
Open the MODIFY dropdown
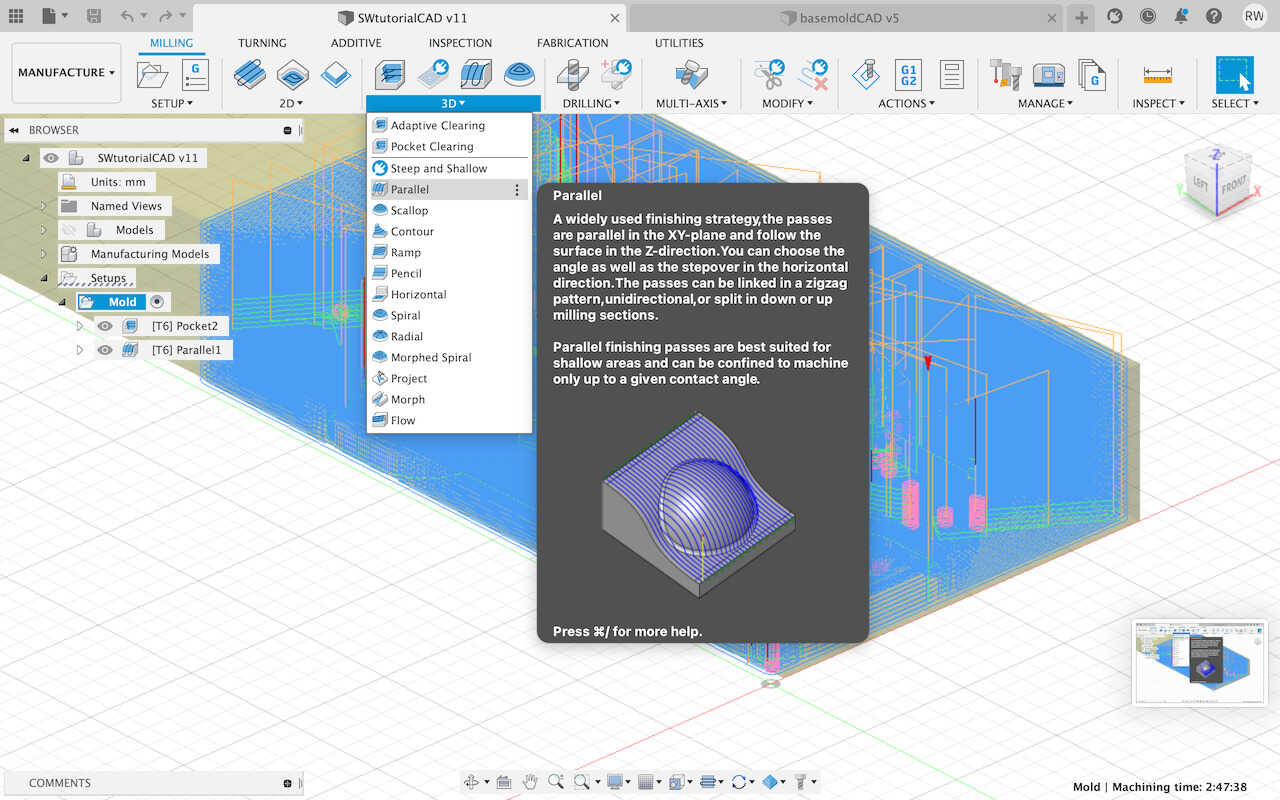789,104
